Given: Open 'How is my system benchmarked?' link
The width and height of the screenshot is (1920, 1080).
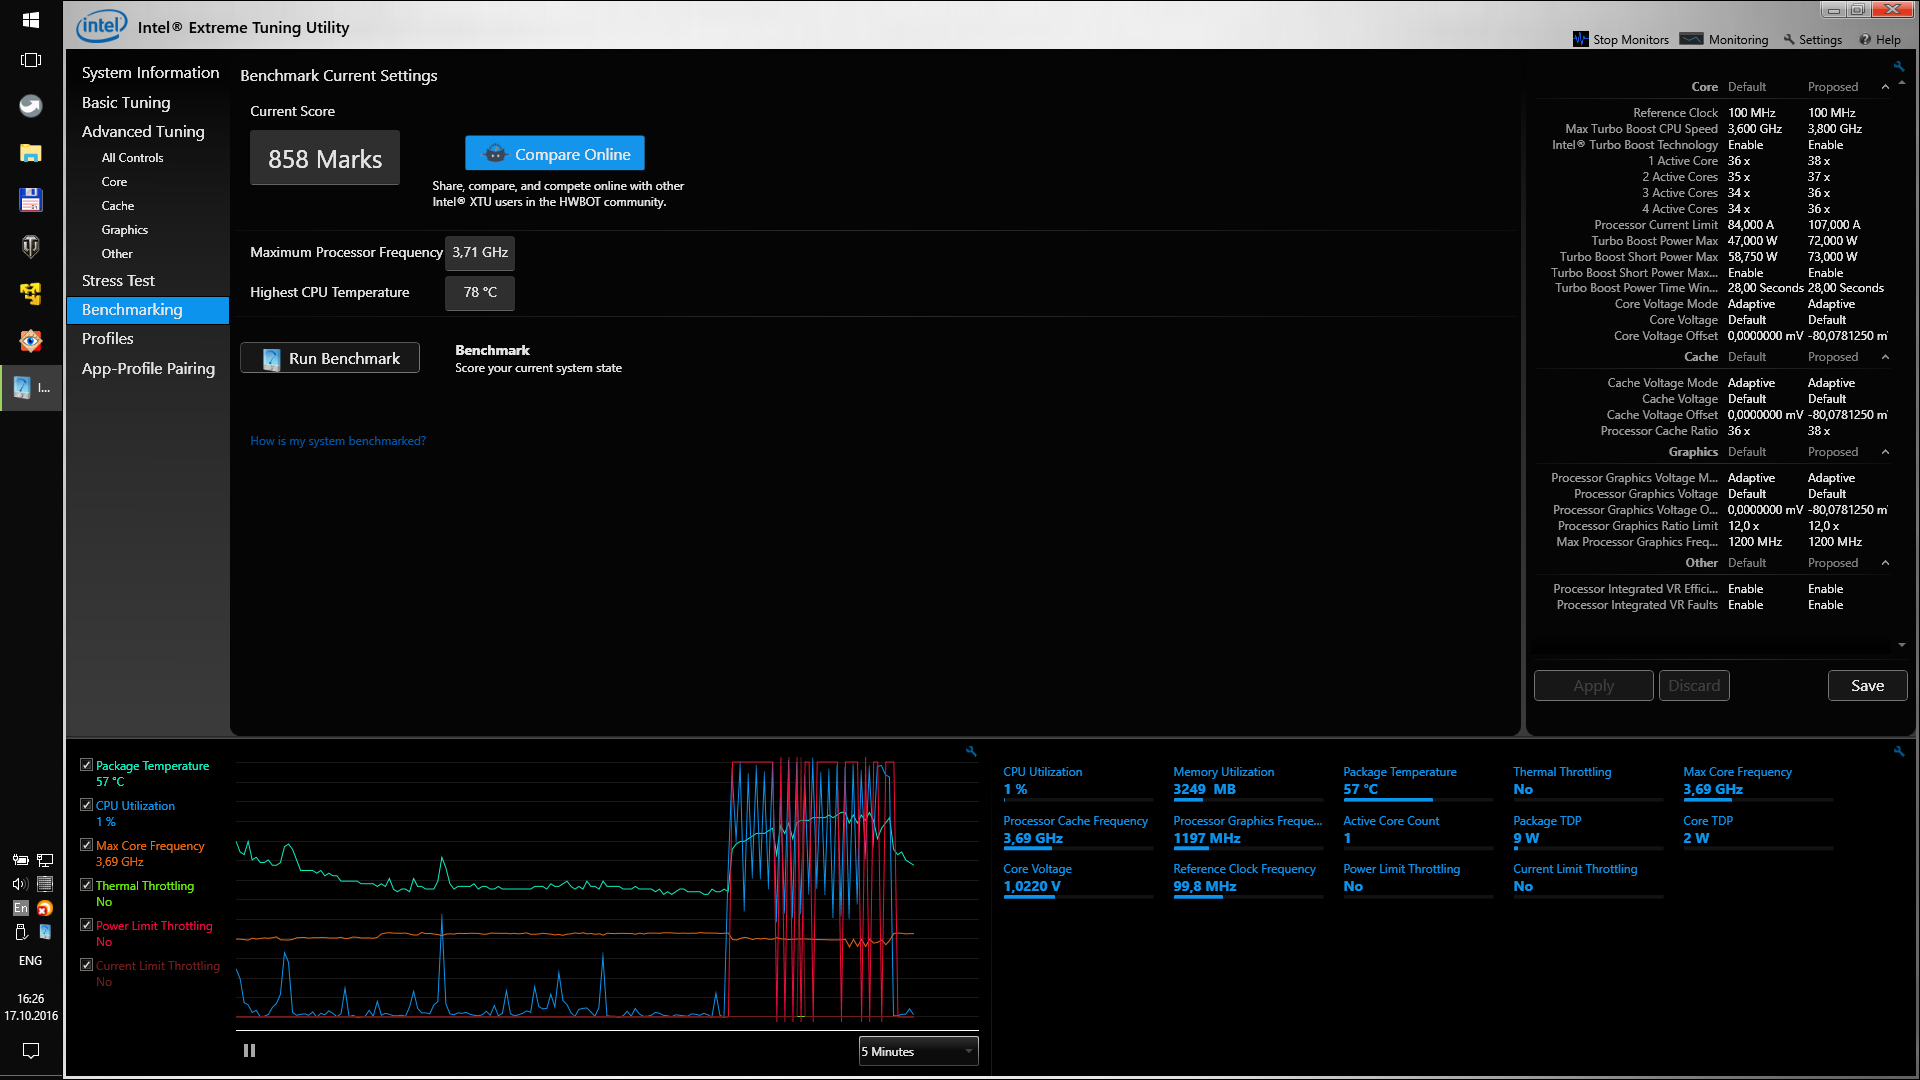Looking at the screenshot, I should click(338, 441).
